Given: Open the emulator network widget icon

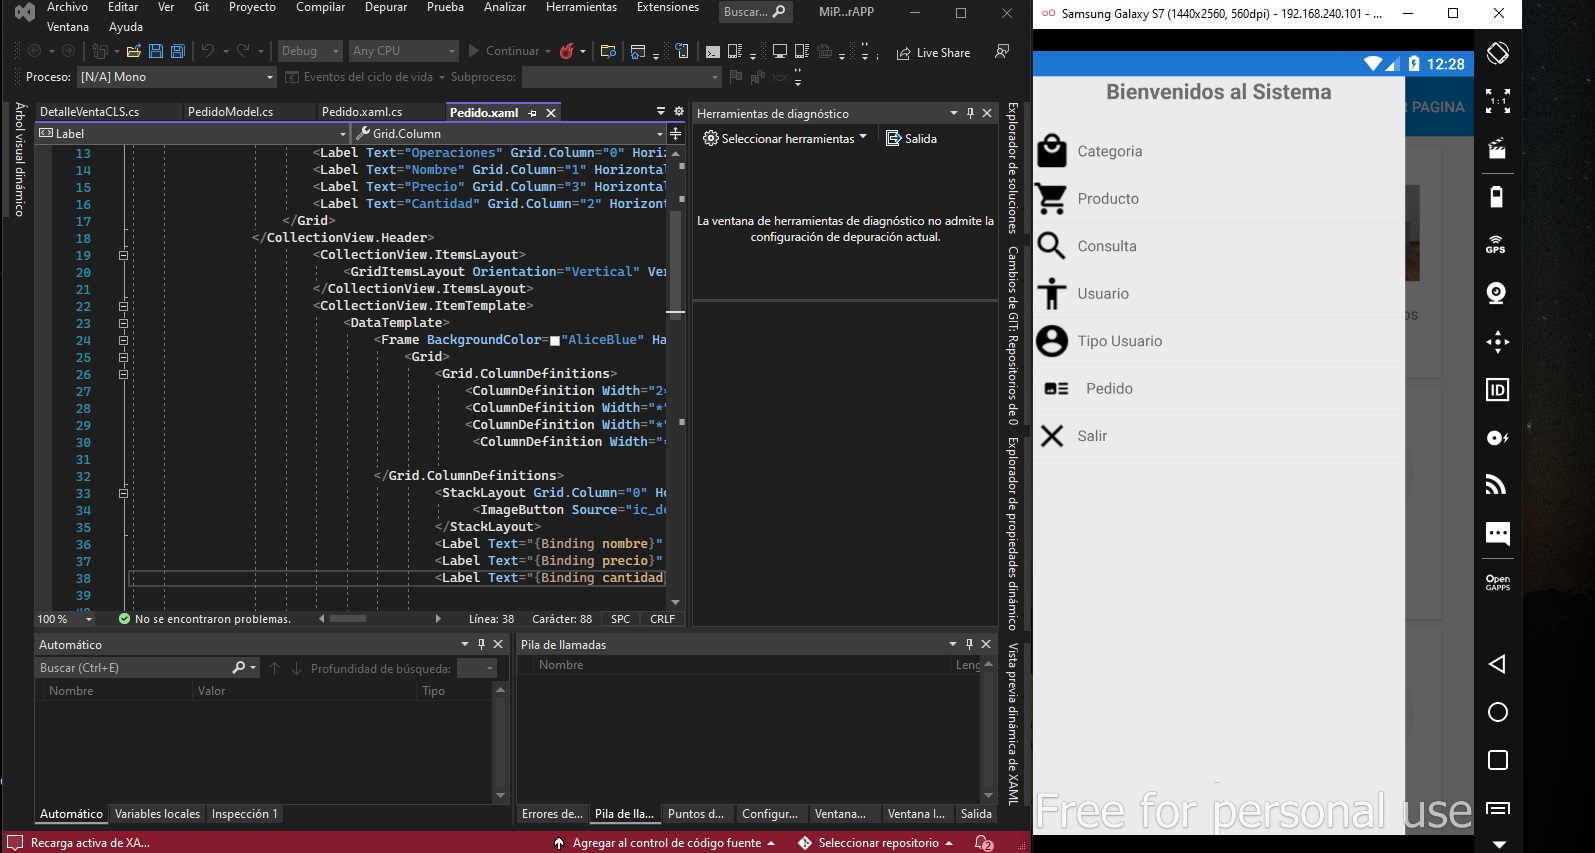Looking at the screenshot, I should tap(1497, 486).
